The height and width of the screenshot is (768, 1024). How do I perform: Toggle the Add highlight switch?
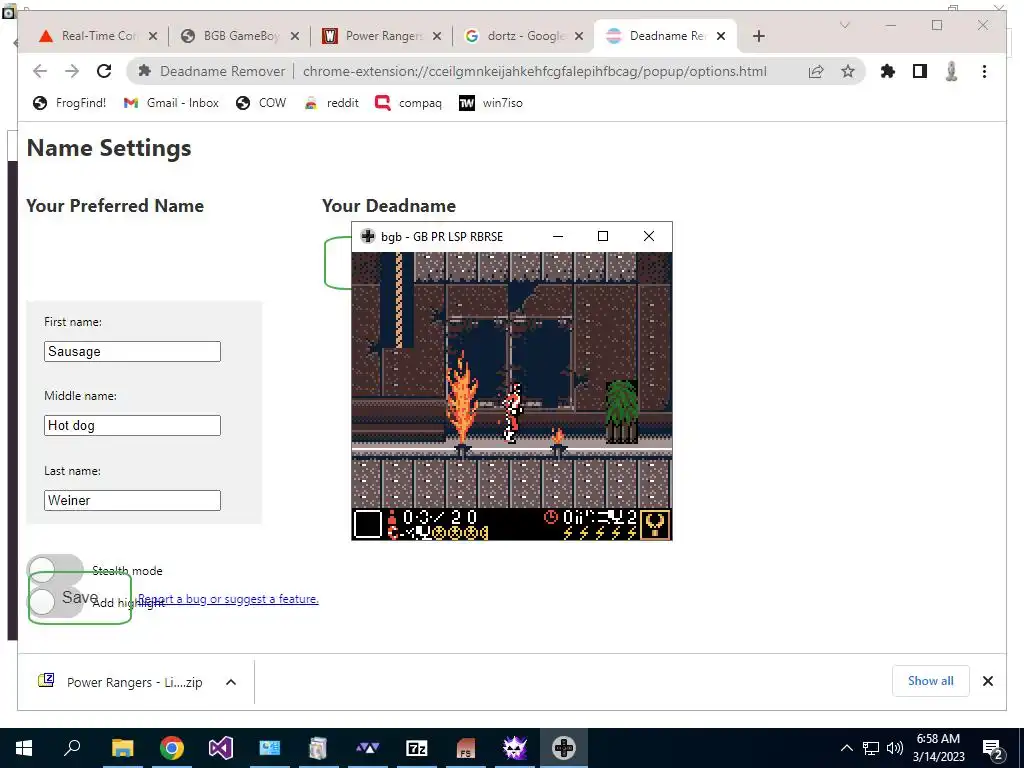point(55,601)
